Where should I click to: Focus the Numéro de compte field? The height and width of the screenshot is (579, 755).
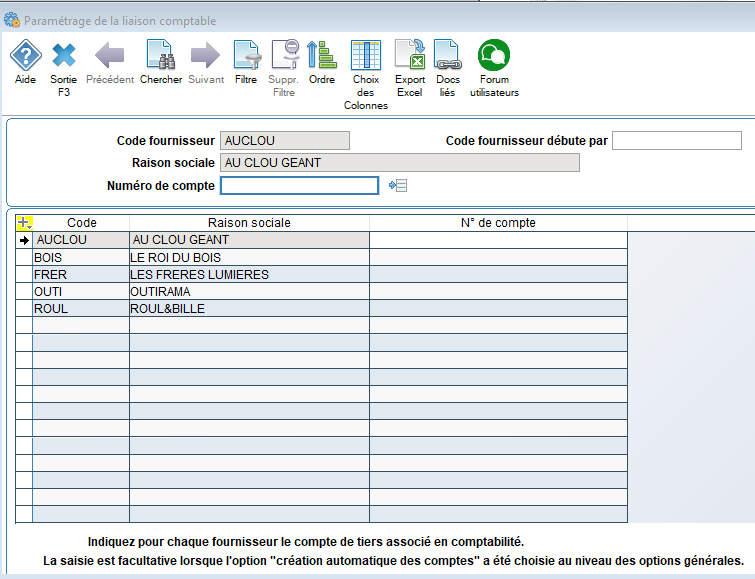299,185
